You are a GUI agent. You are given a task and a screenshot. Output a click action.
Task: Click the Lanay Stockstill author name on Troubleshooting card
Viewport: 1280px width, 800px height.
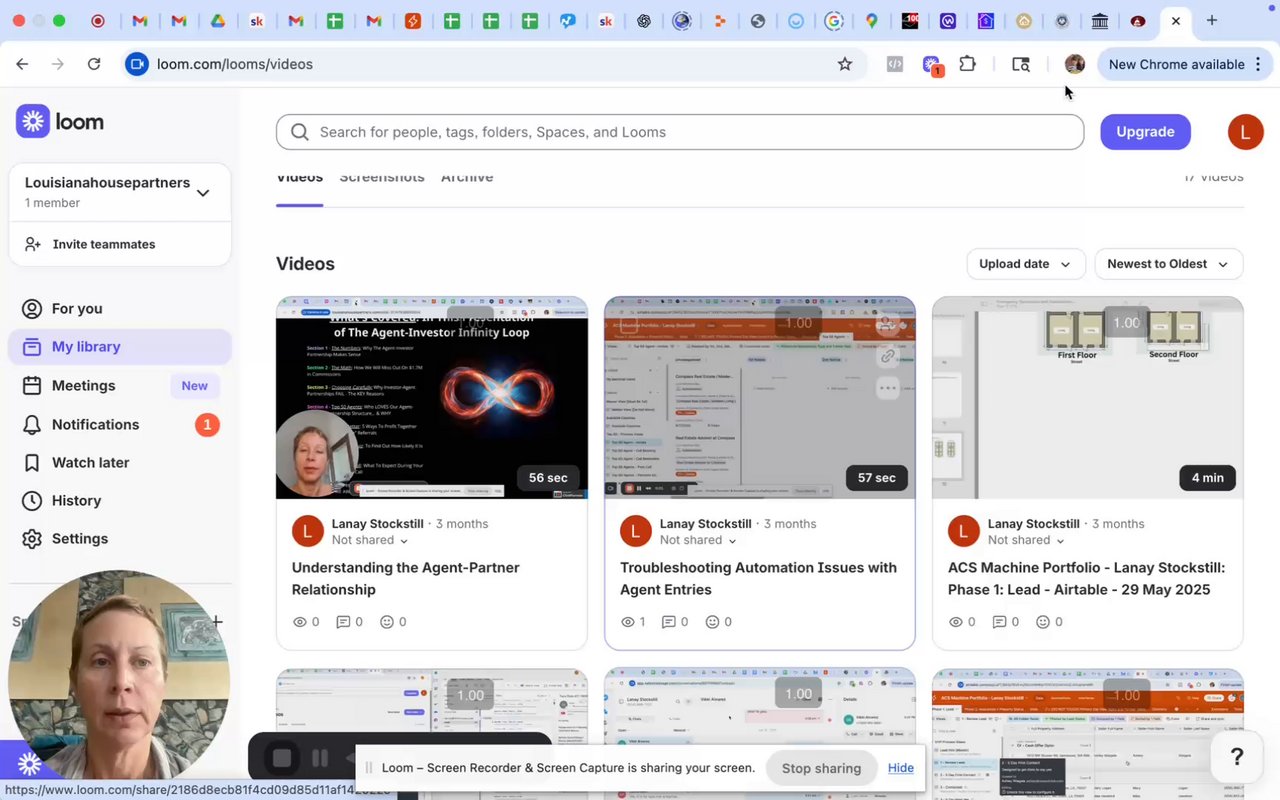tap(705, 524)
